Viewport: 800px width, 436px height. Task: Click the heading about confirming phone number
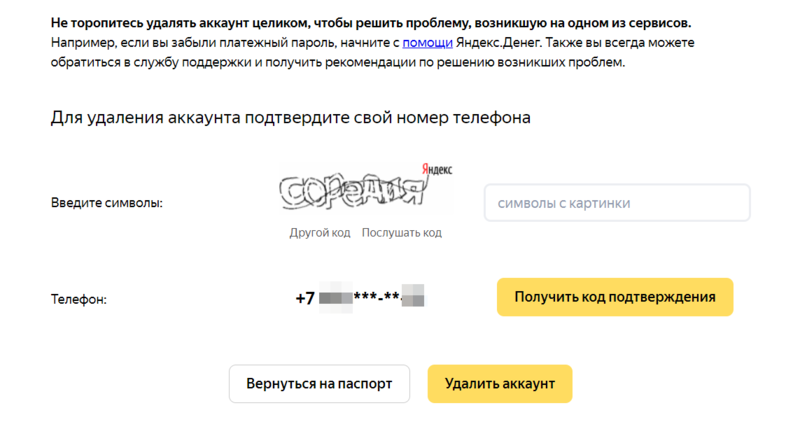(x=290, y=118)
